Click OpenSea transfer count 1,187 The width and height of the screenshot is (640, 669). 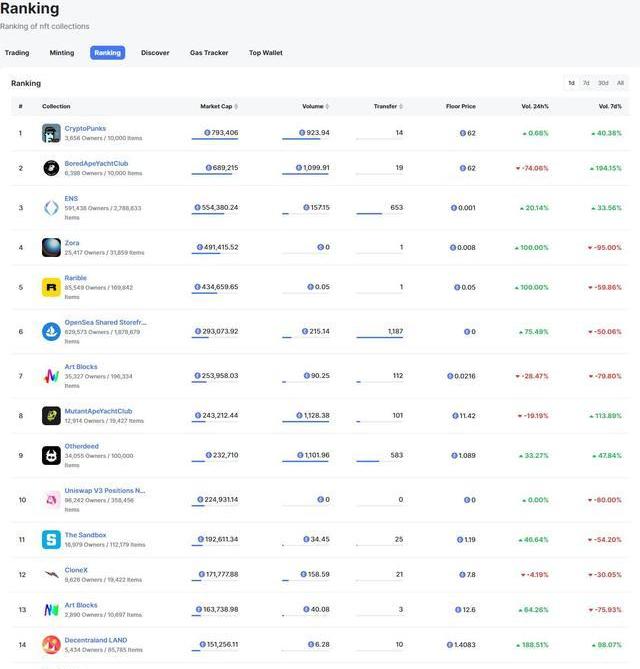coord(395,331)
